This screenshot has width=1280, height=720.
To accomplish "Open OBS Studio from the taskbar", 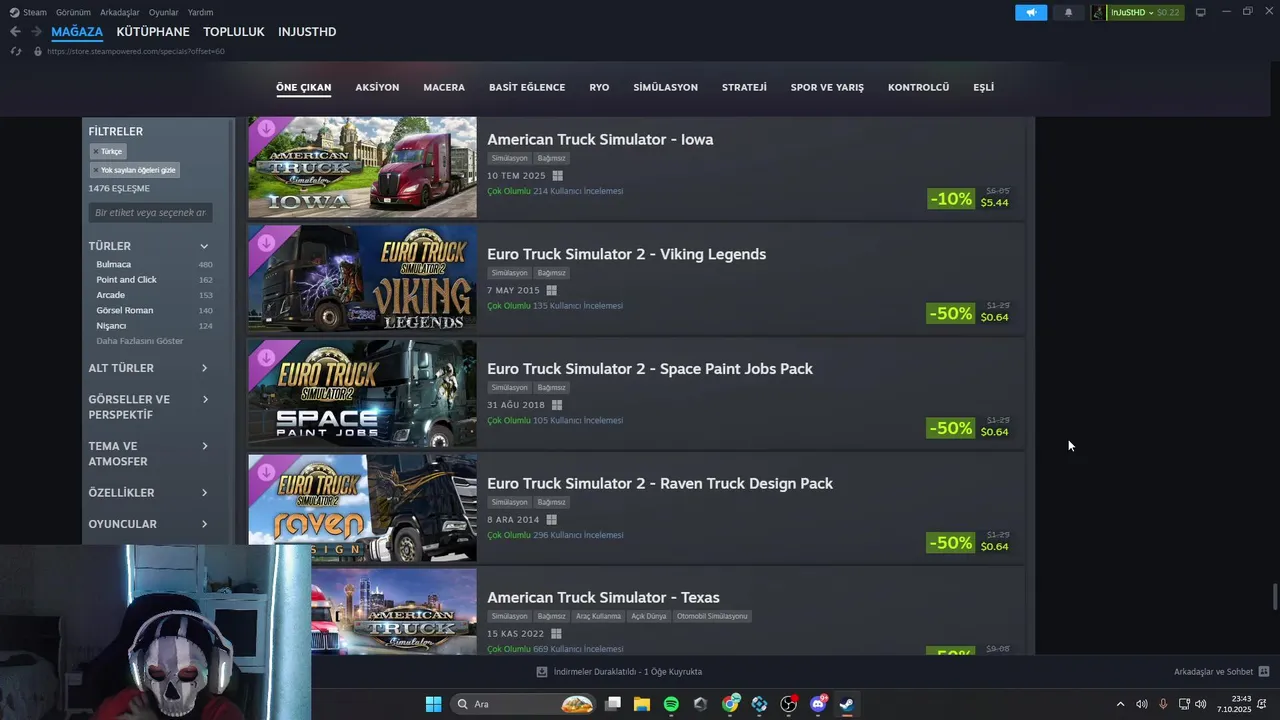I will (x=788, y=704).
